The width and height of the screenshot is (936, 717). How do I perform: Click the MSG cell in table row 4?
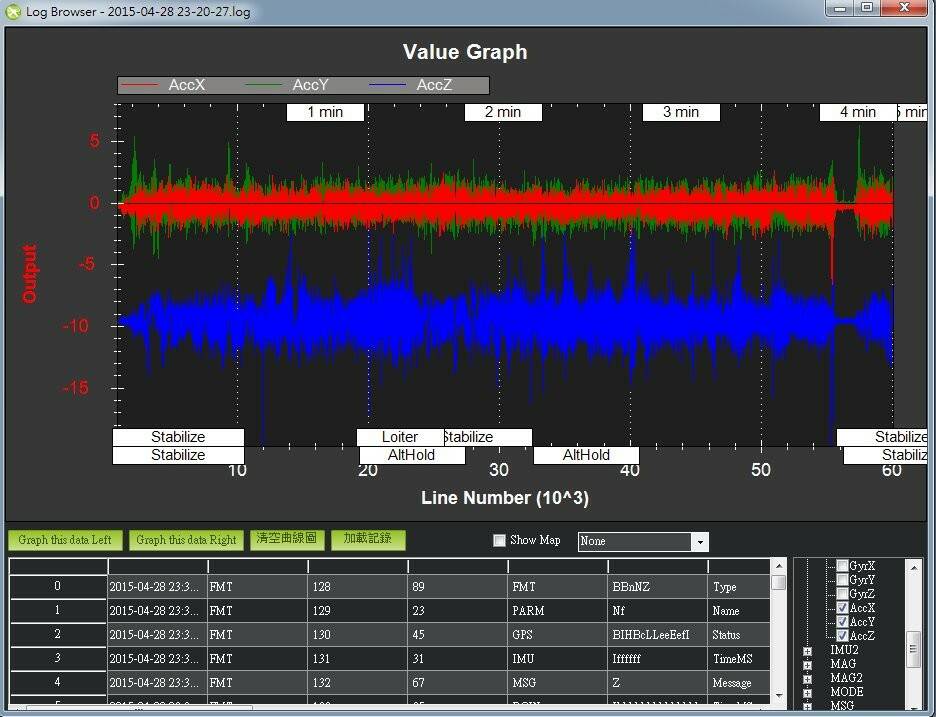(x=558, y=682)
